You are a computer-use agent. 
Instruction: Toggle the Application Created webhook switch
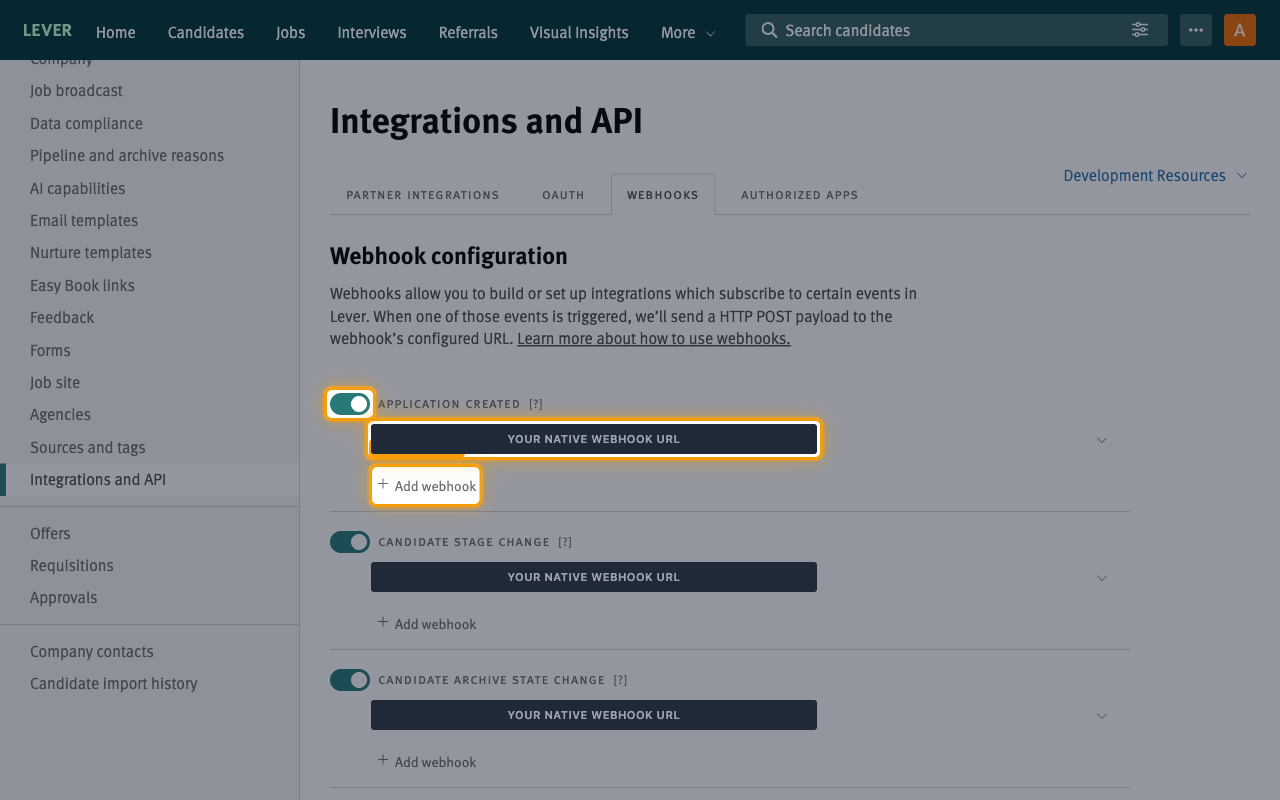pyautogui.click(x=350, y=404)
